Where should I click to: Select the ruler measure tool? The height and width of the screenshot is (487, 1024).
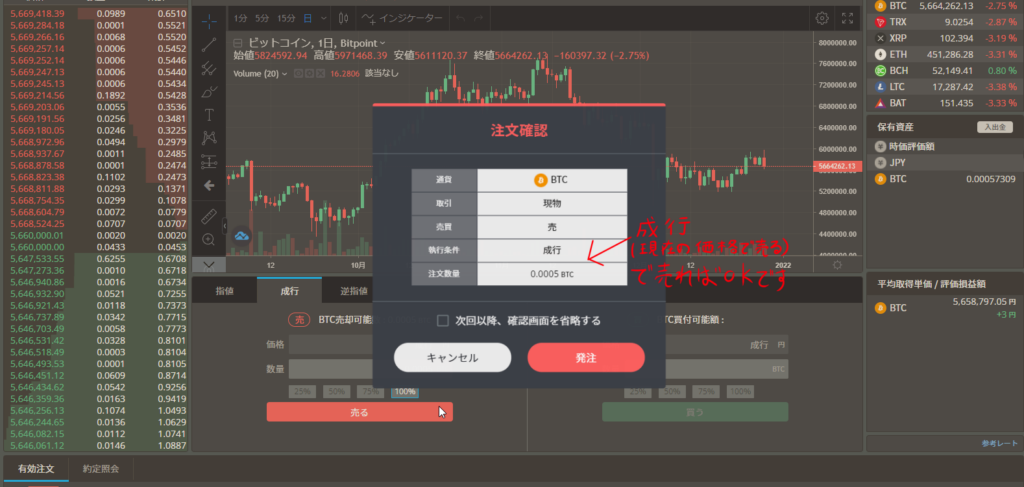click(209, 215)
